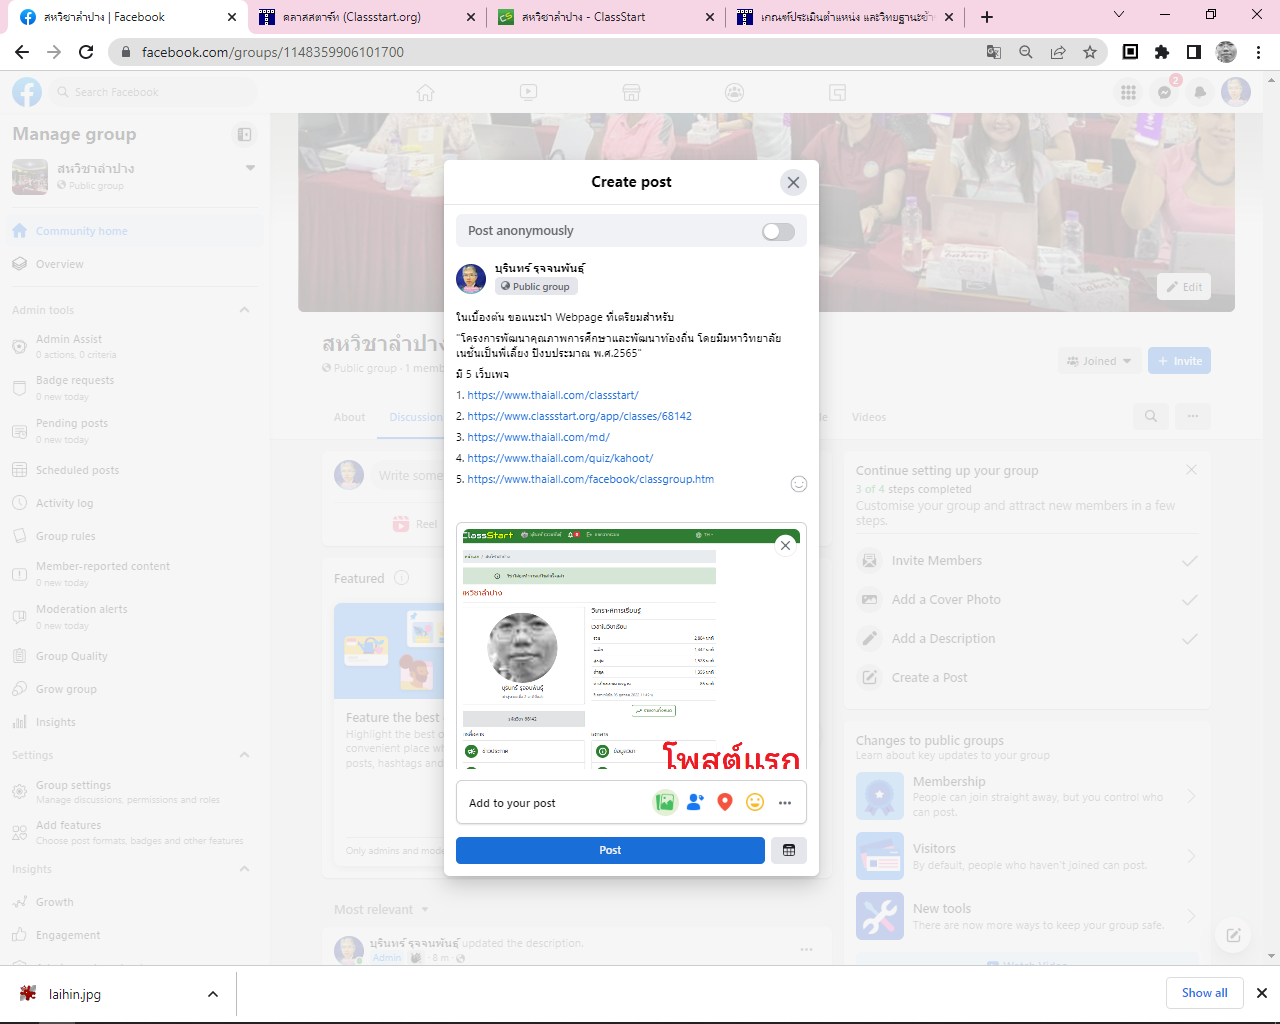The height and width of the screenshot is (1024, 1280).
Task: Add feeling or activity emoji to post
Action: tap(755, 802)
